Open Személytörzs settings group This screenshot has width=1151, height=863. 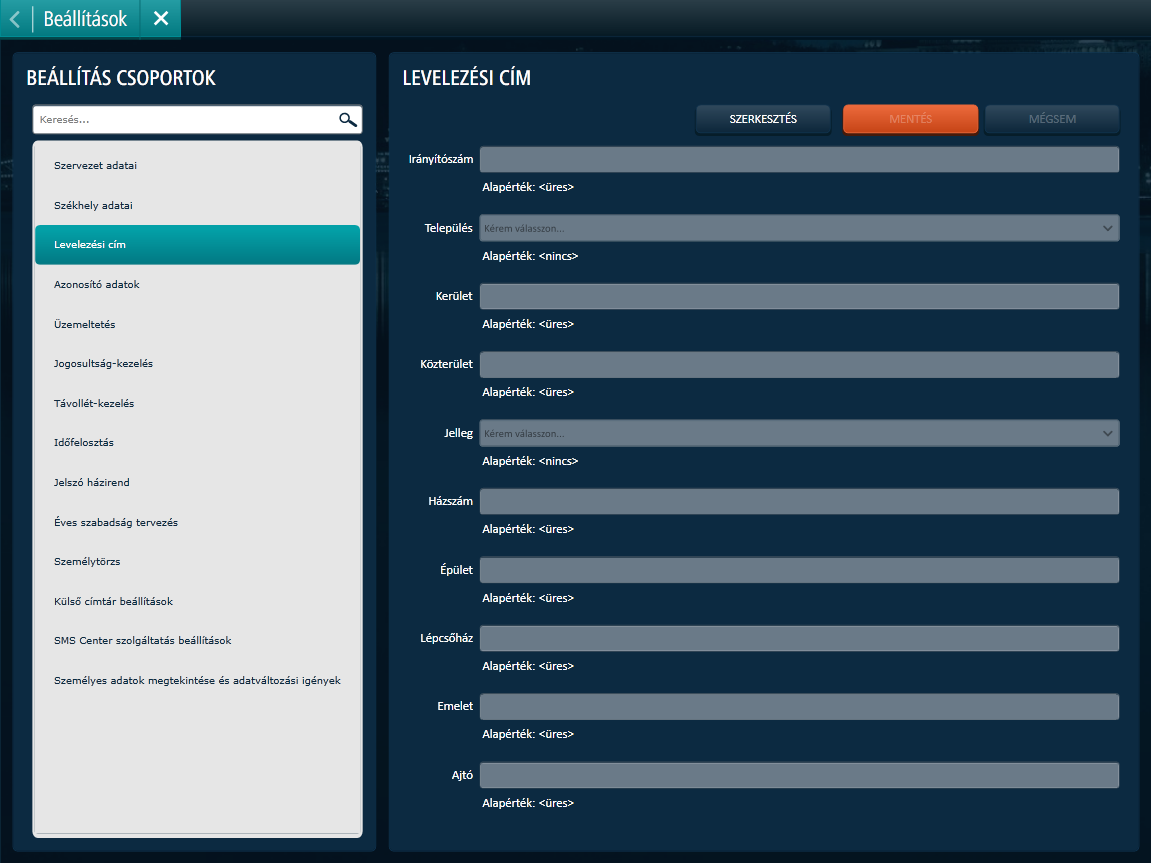click(197, 561)
